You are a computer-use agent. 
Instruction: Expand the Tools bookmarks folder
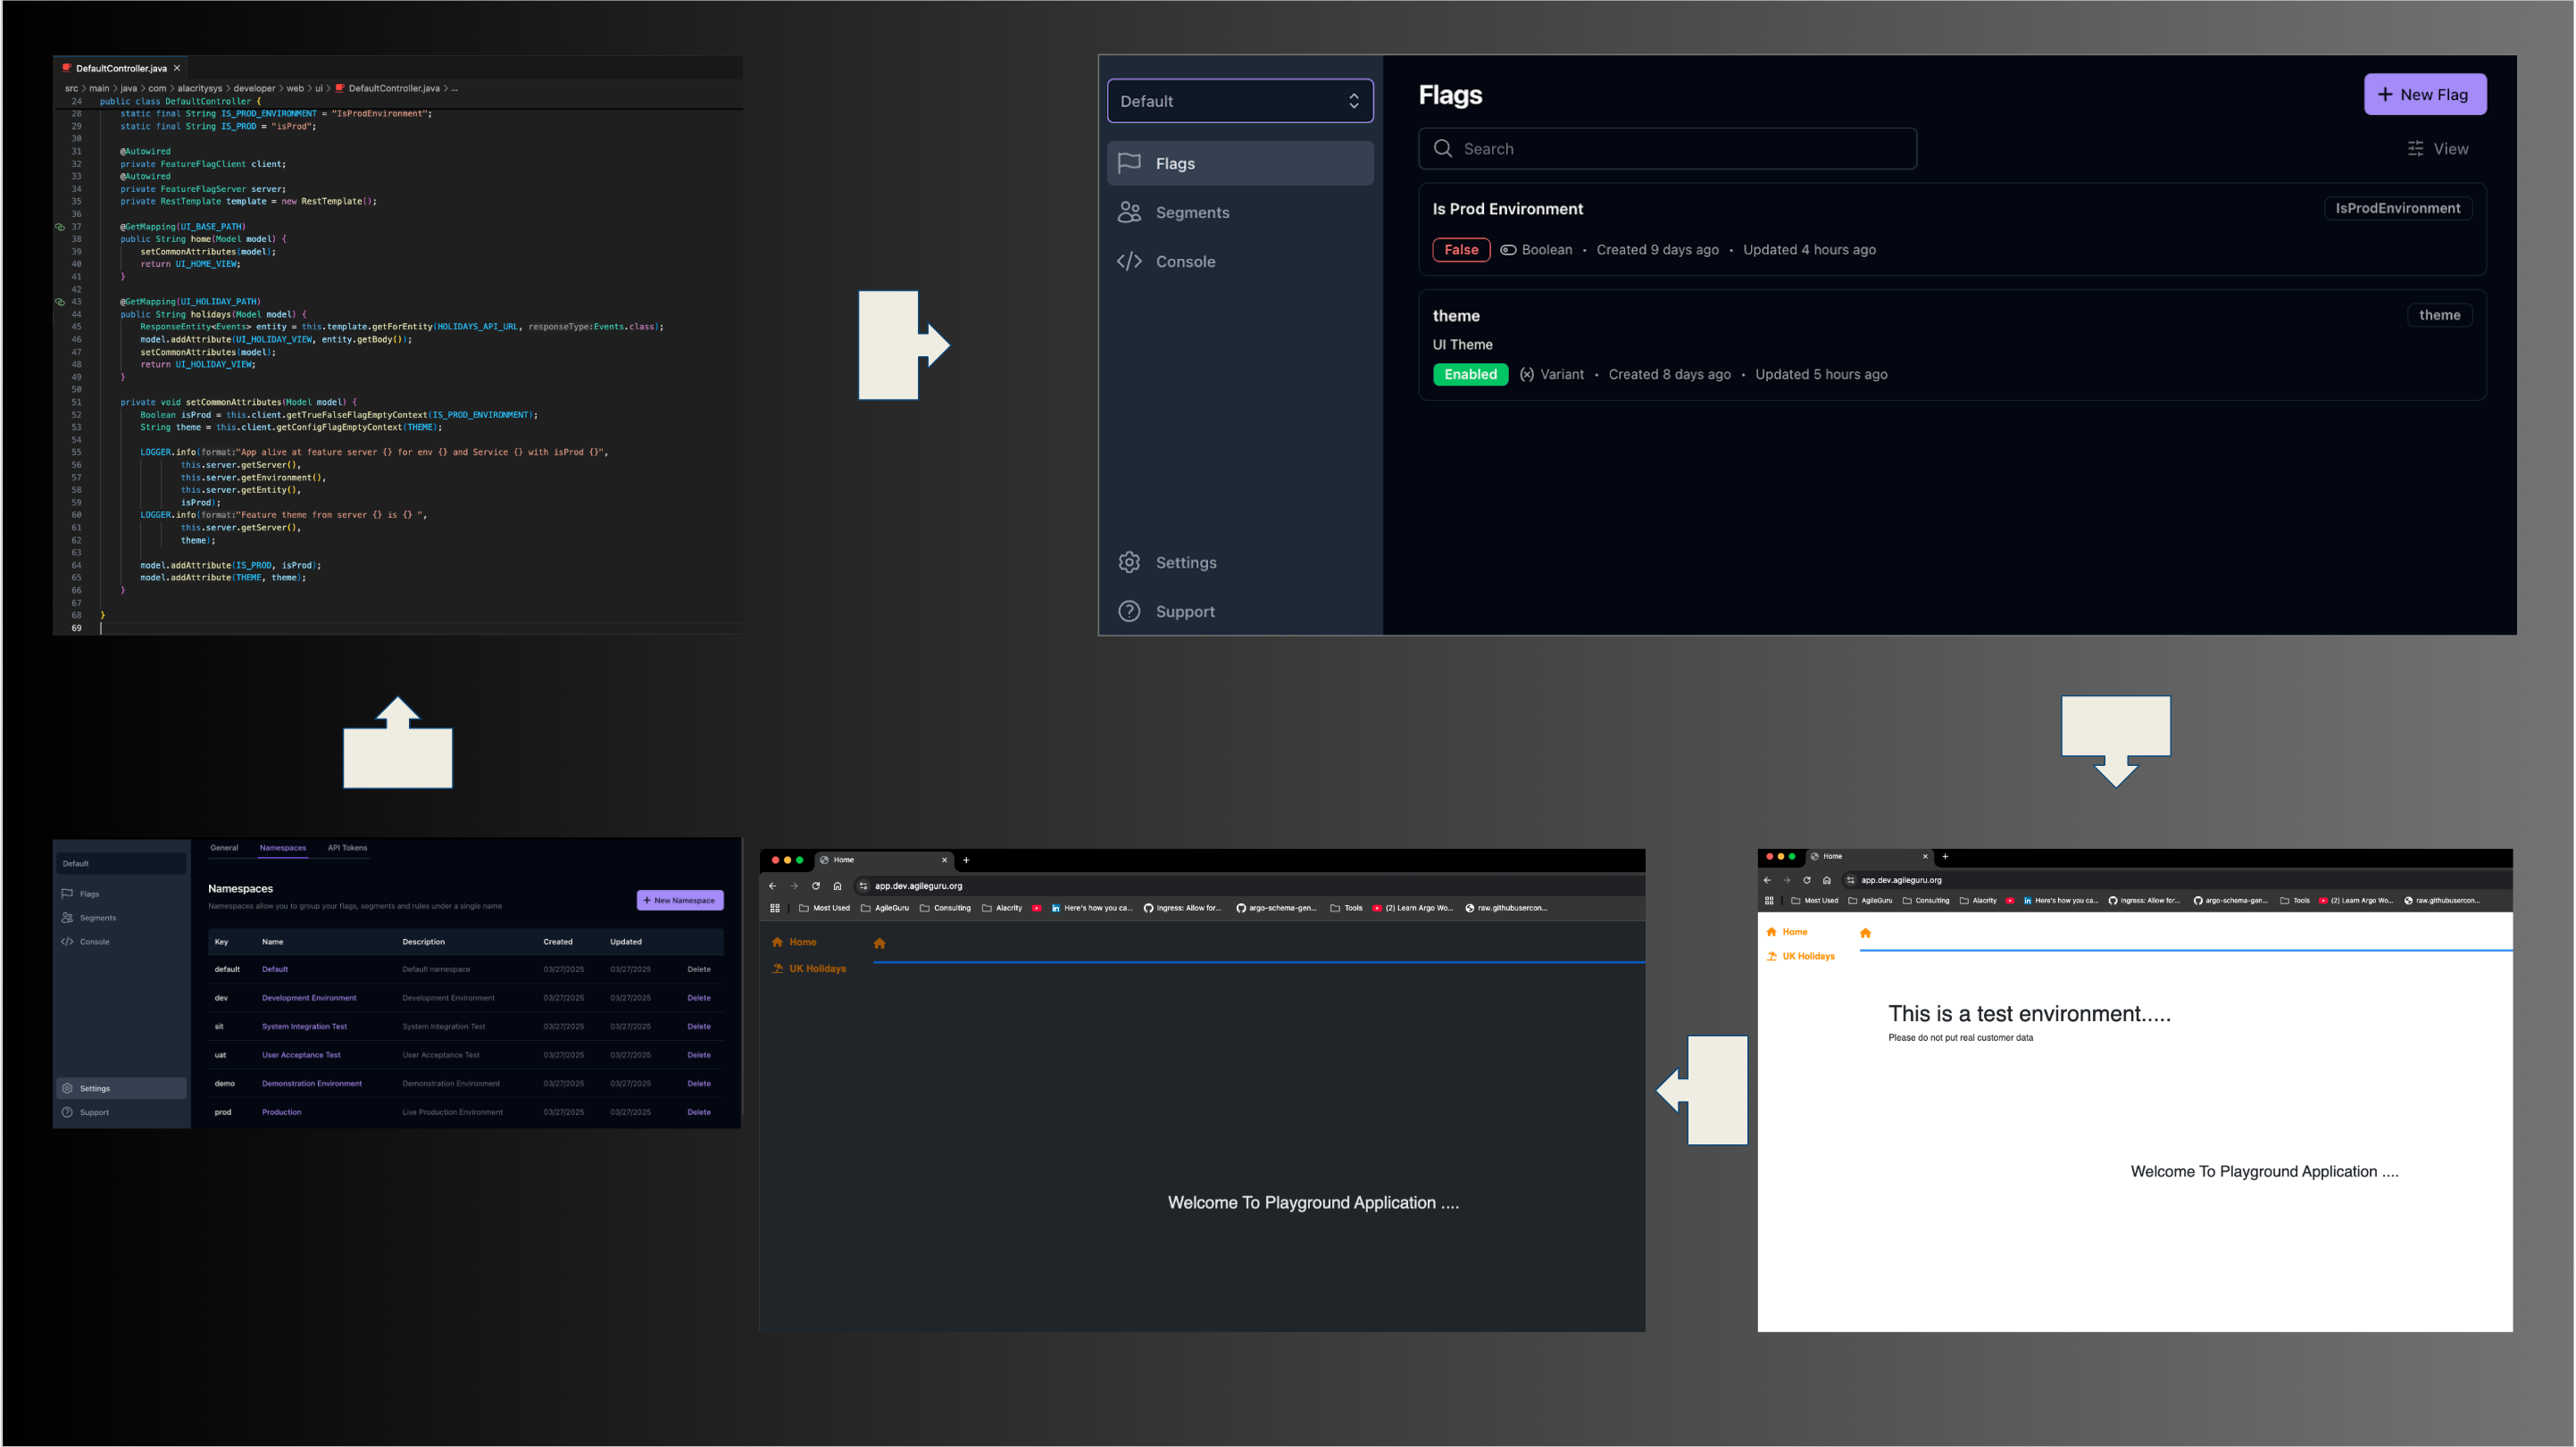coord(1349,908)
